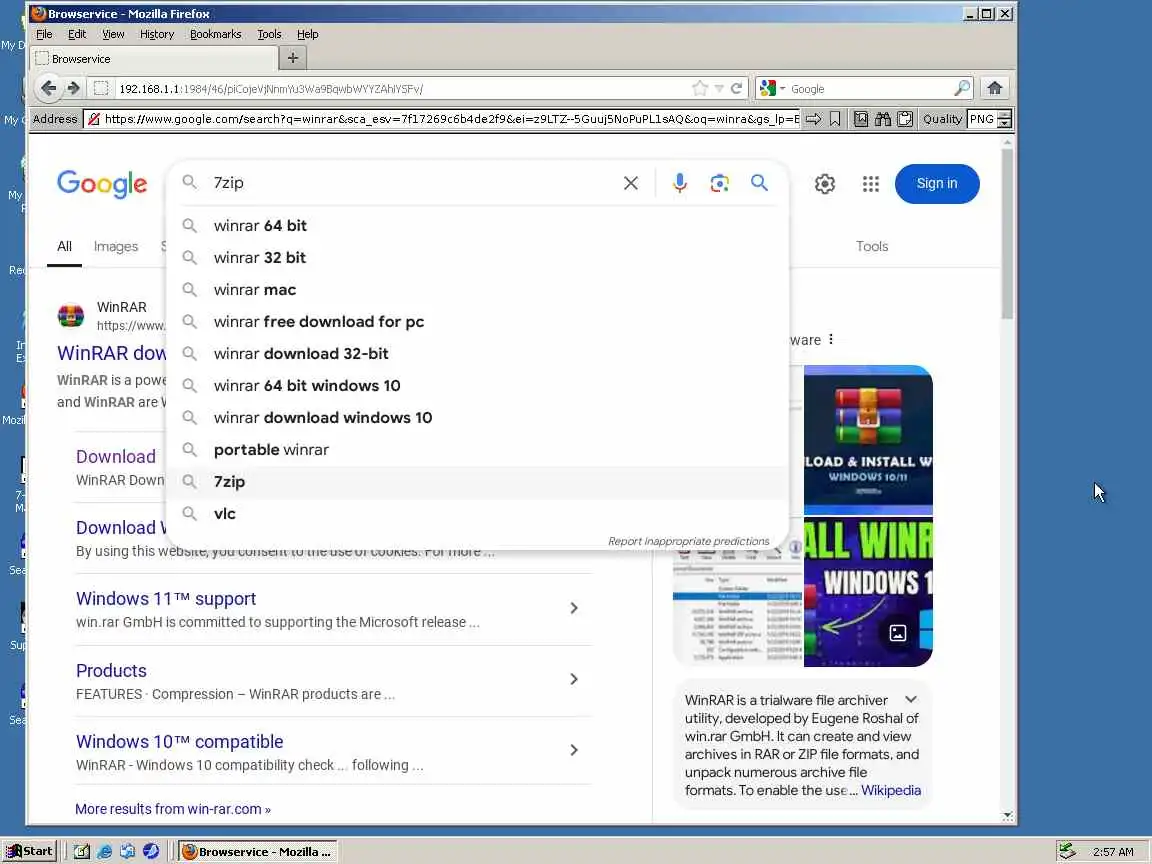Screen dimensions: 1152x864
Task: Expand the Windows 11 support sitelink chevron
Action: pos(574,608)
